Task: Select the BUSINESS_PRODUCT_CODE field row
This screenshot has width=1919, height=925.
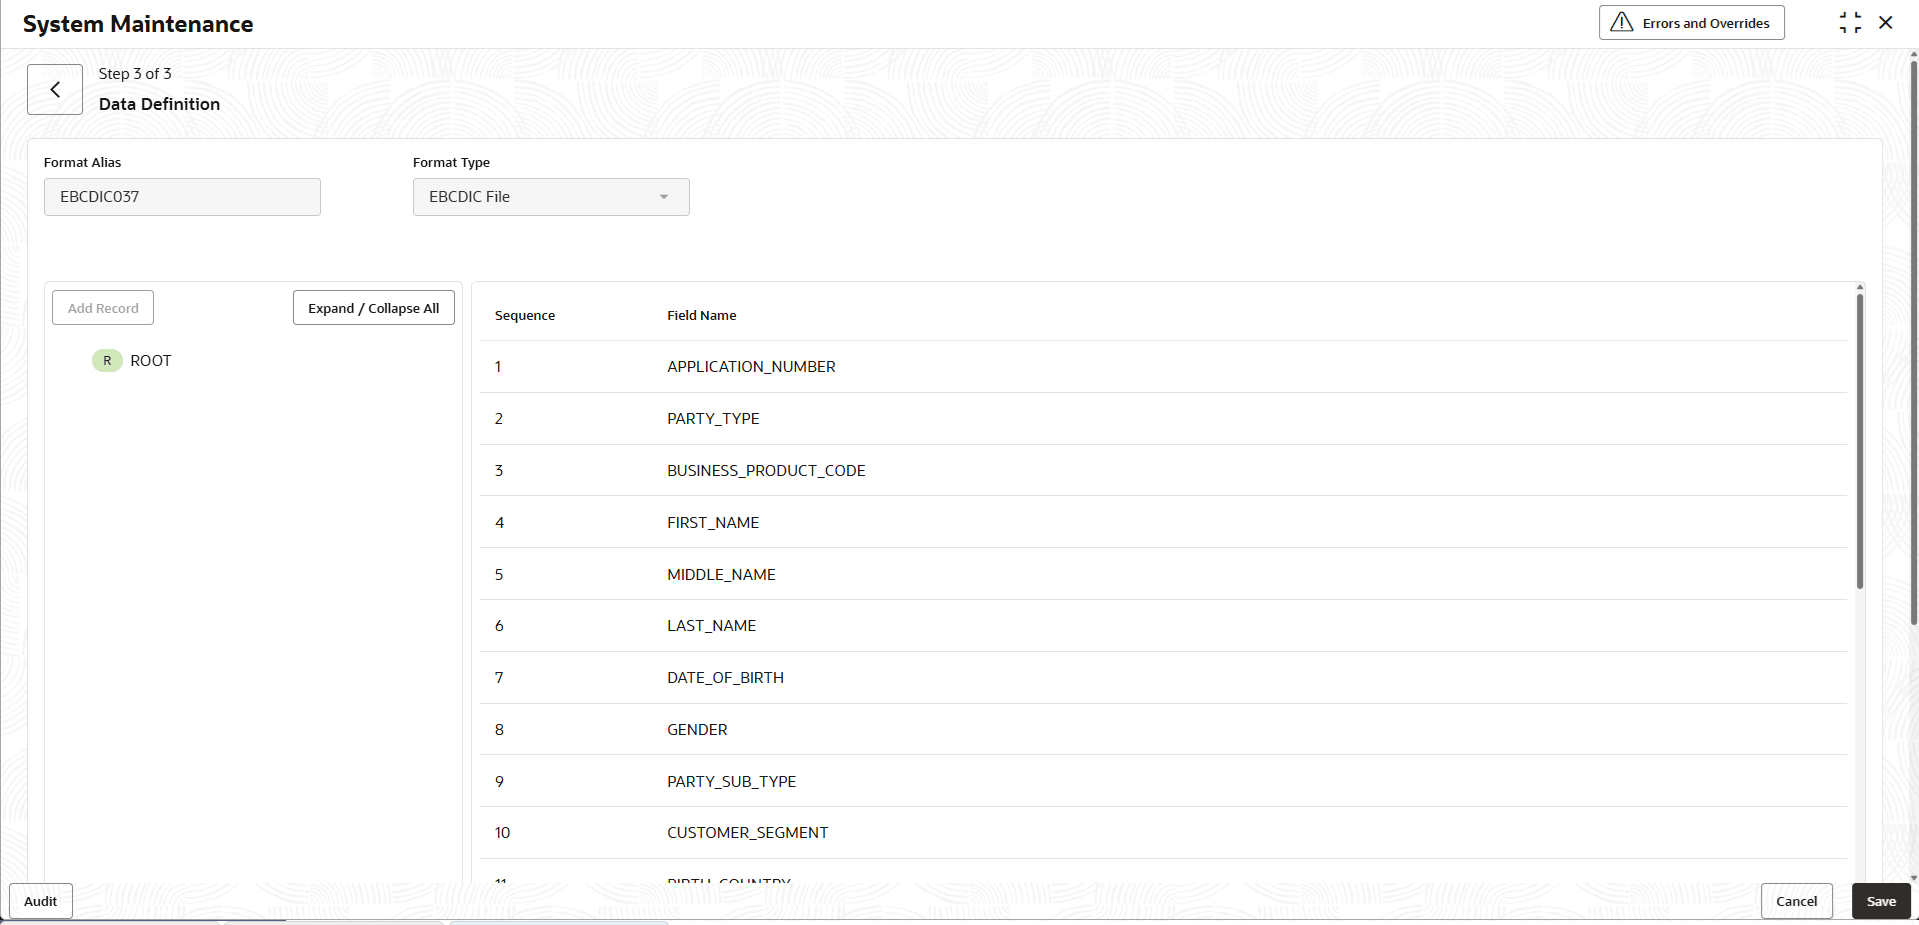Action: click(x=1163, y=471)
